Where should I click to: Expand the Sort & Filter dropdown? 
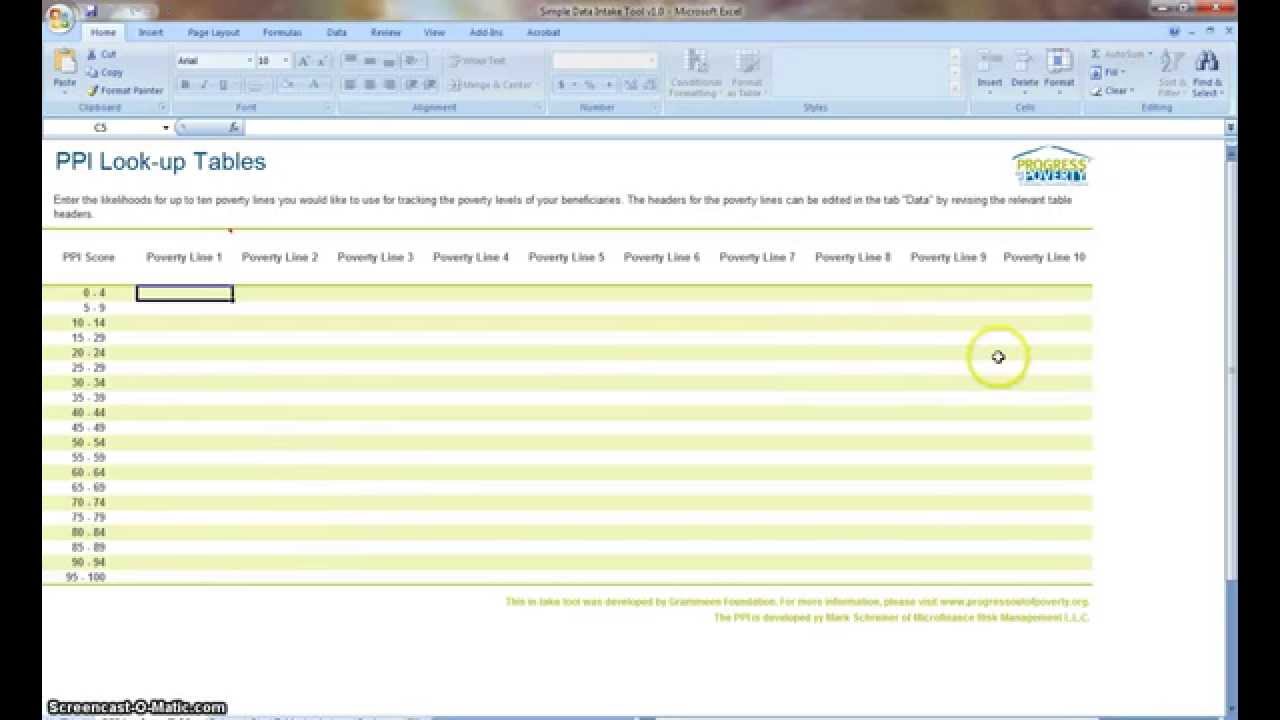point(1171,73)
